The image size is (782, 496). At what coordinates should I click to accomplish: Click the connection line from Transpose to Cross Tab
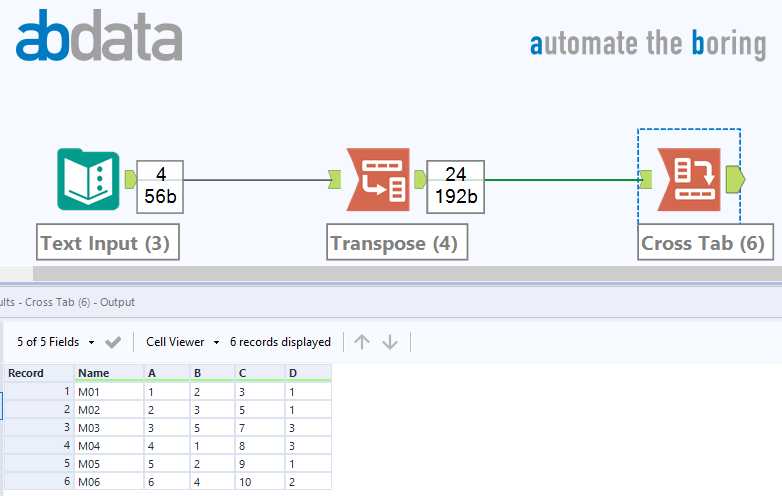pyautogui.click(x=562, y=179)
